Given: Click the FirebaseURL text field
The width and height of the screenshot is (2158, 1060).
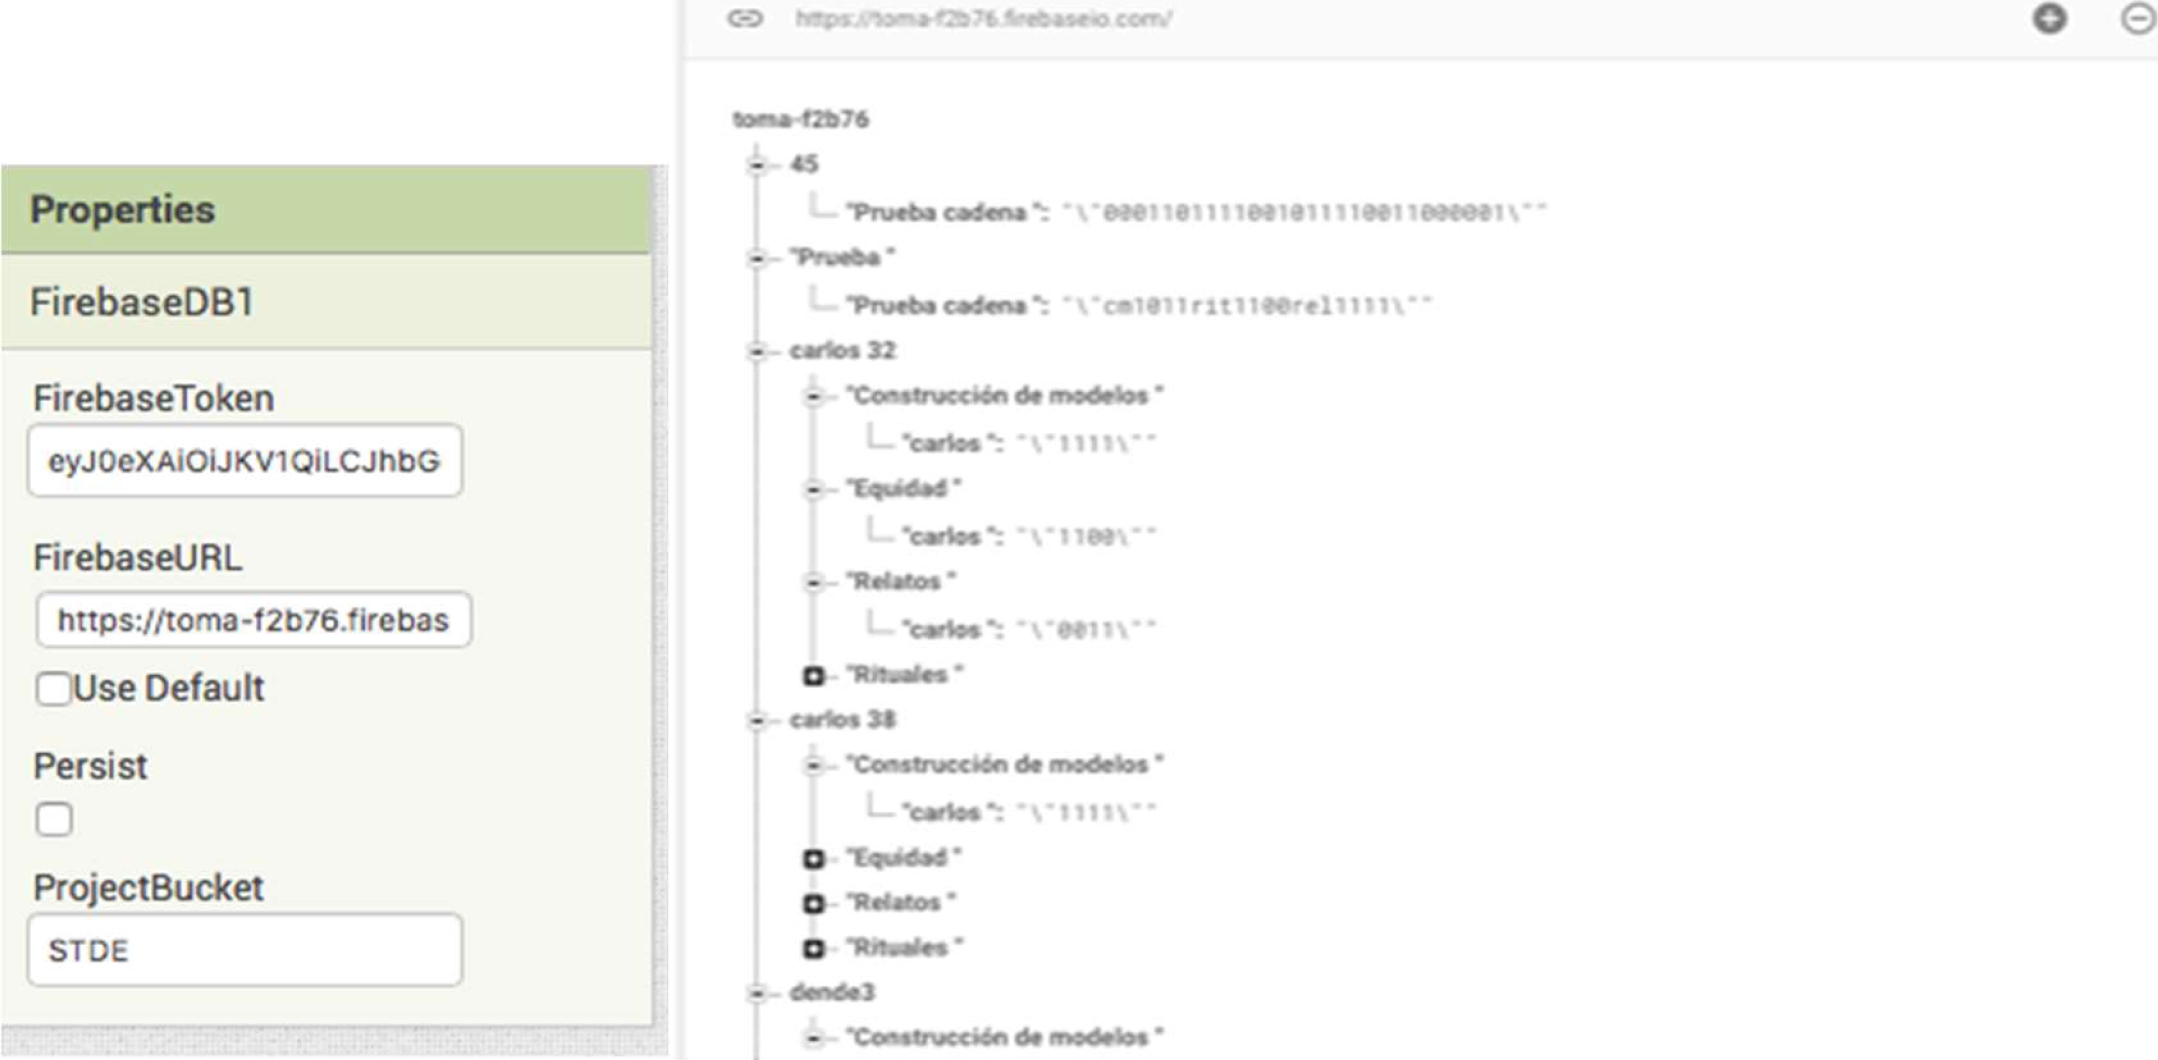Looking at the screenshot, I should tap(253, 620).
